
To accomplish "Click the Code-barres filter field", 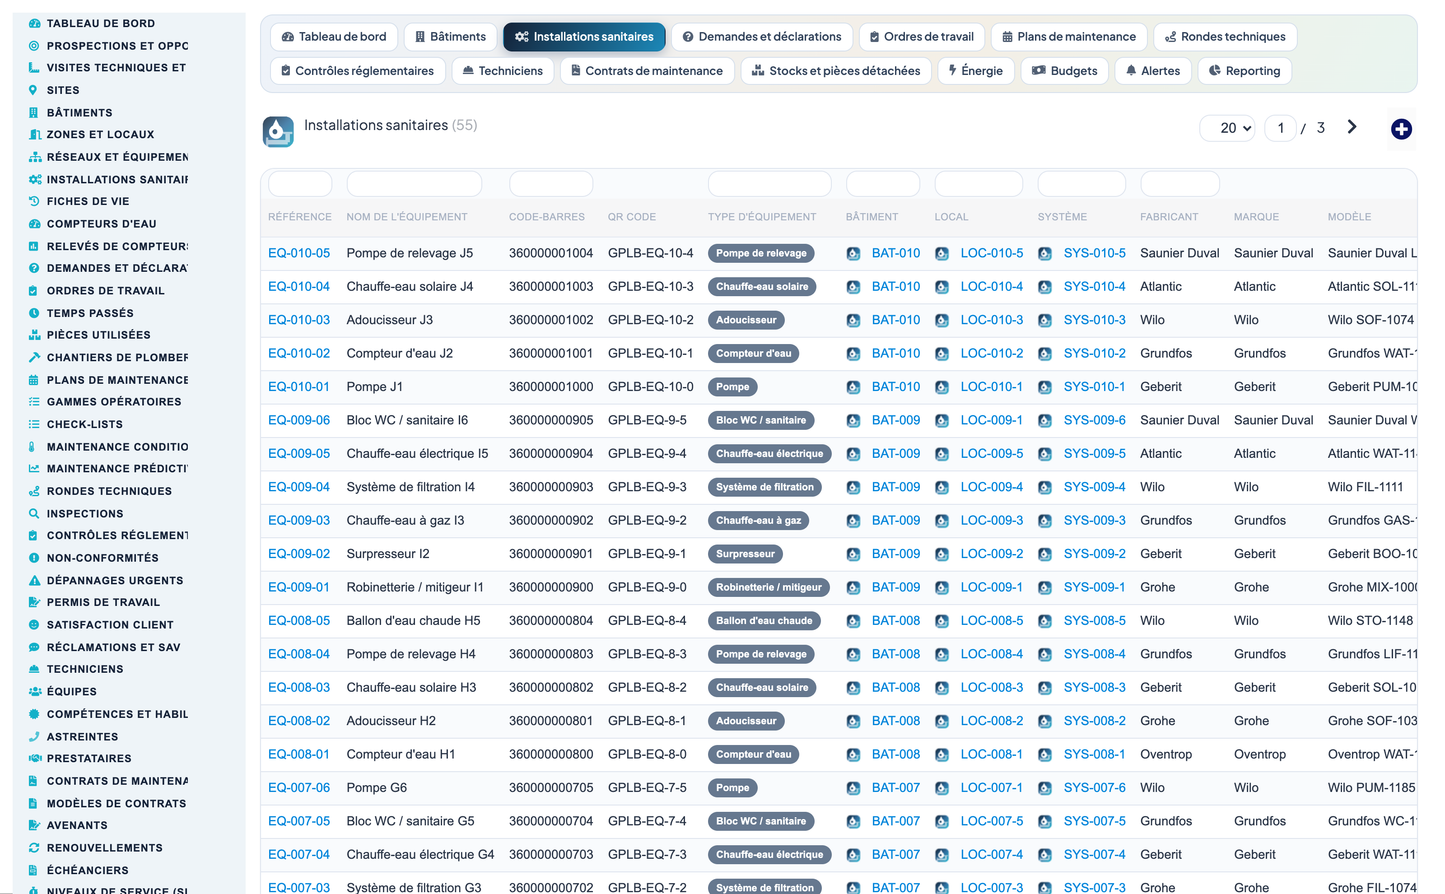I will (551, 184).
